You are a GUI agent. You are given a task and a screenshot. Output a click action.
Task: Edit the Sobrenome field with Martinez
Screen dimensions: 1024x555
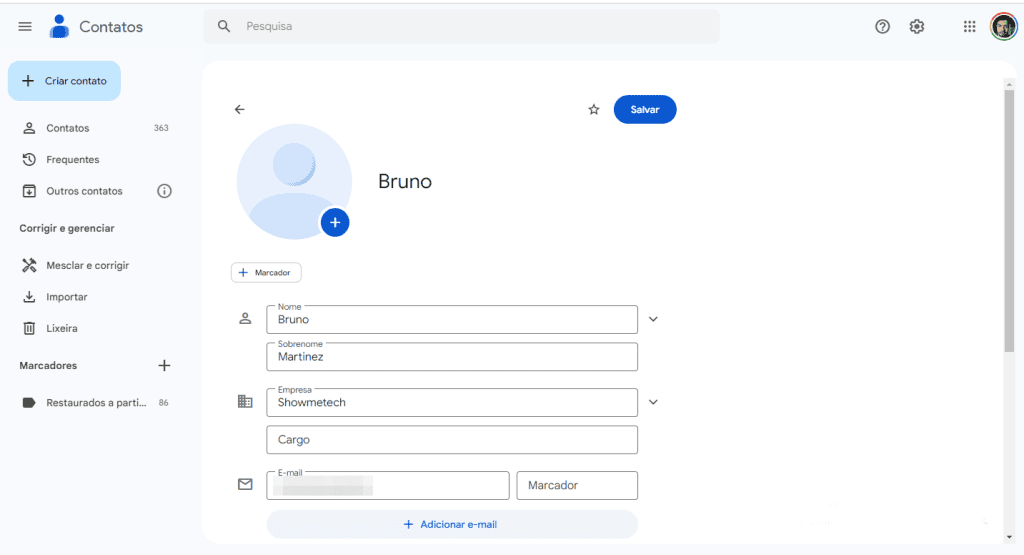pos(452,357)
